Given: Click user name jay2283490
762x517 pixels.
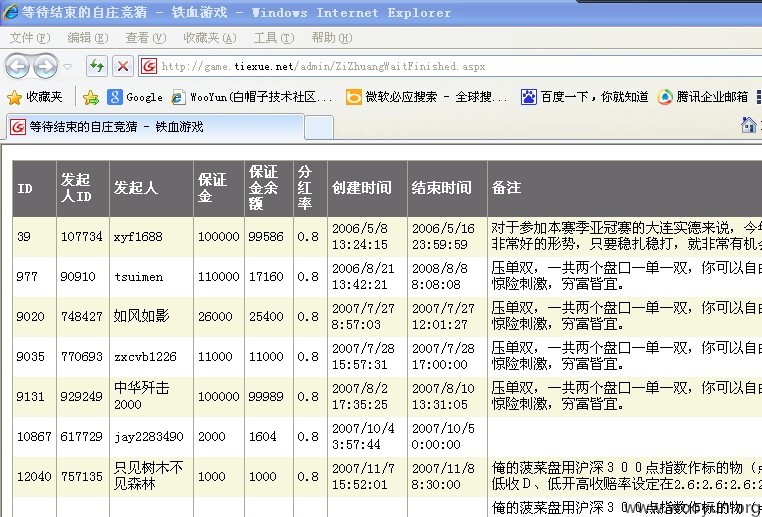Looking at the screenshot, I should coord(149,436).
